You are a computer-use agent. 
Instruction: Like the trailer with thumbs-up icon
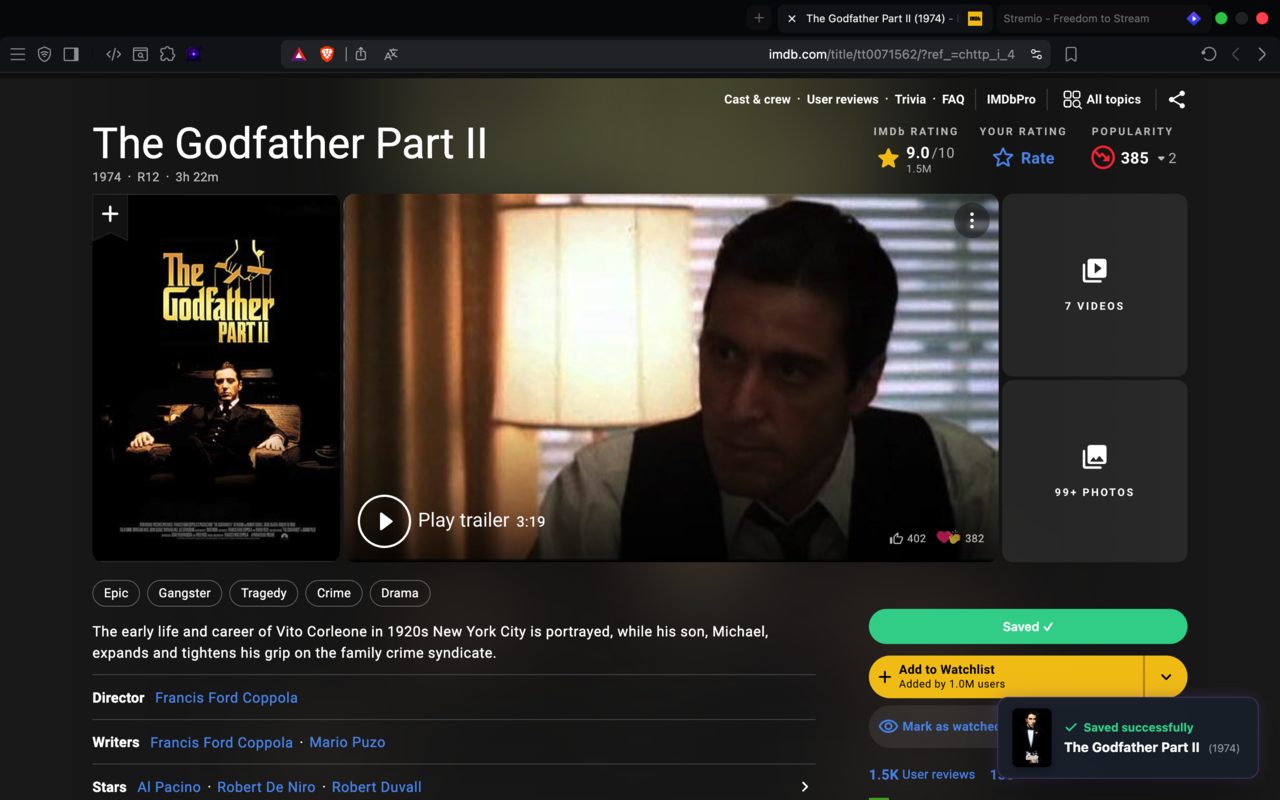click(x=896, y=538)
